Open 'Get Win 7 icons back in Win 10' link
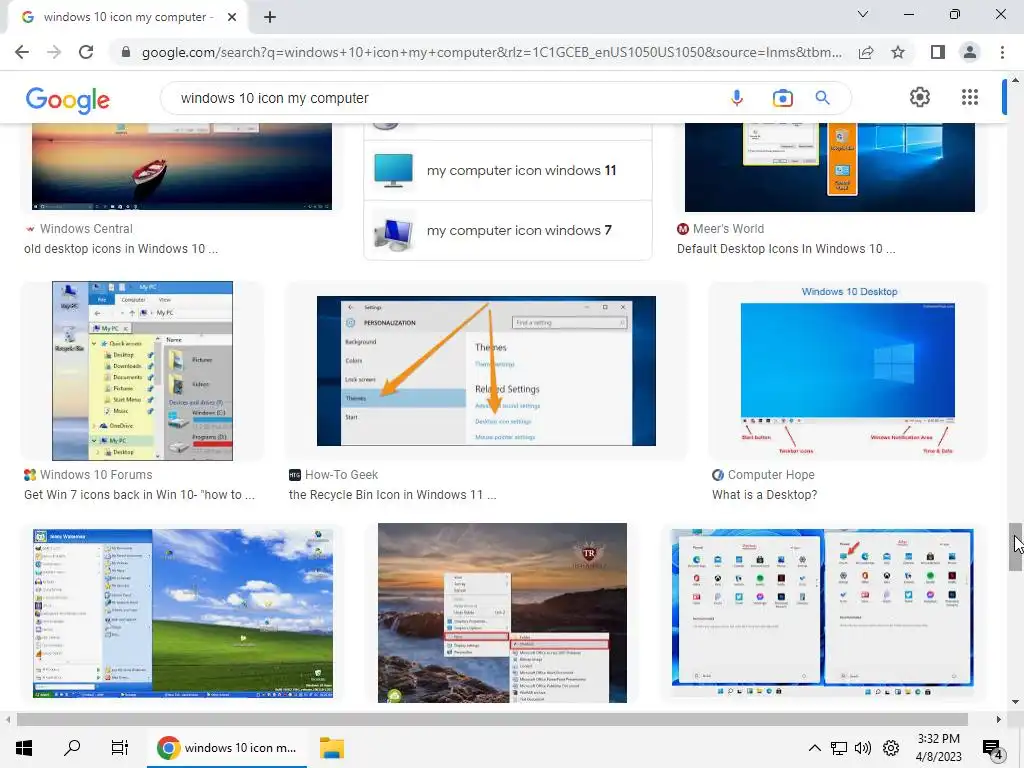Viewport: 1024px width, 768px height. point(139,494)
